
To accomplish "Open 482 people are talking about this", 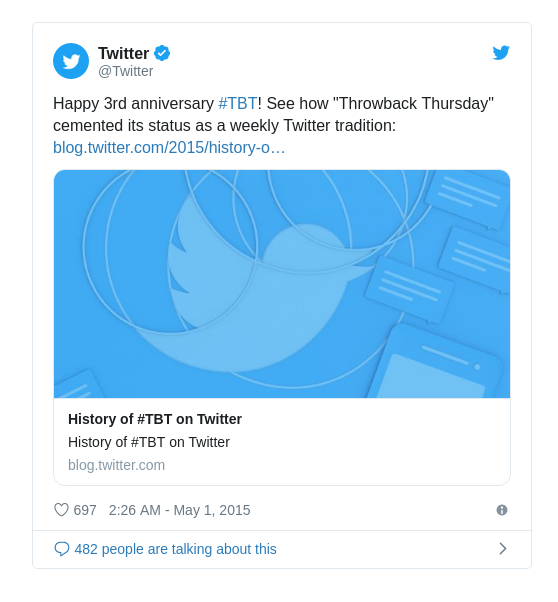I will (x=176, y=549).
